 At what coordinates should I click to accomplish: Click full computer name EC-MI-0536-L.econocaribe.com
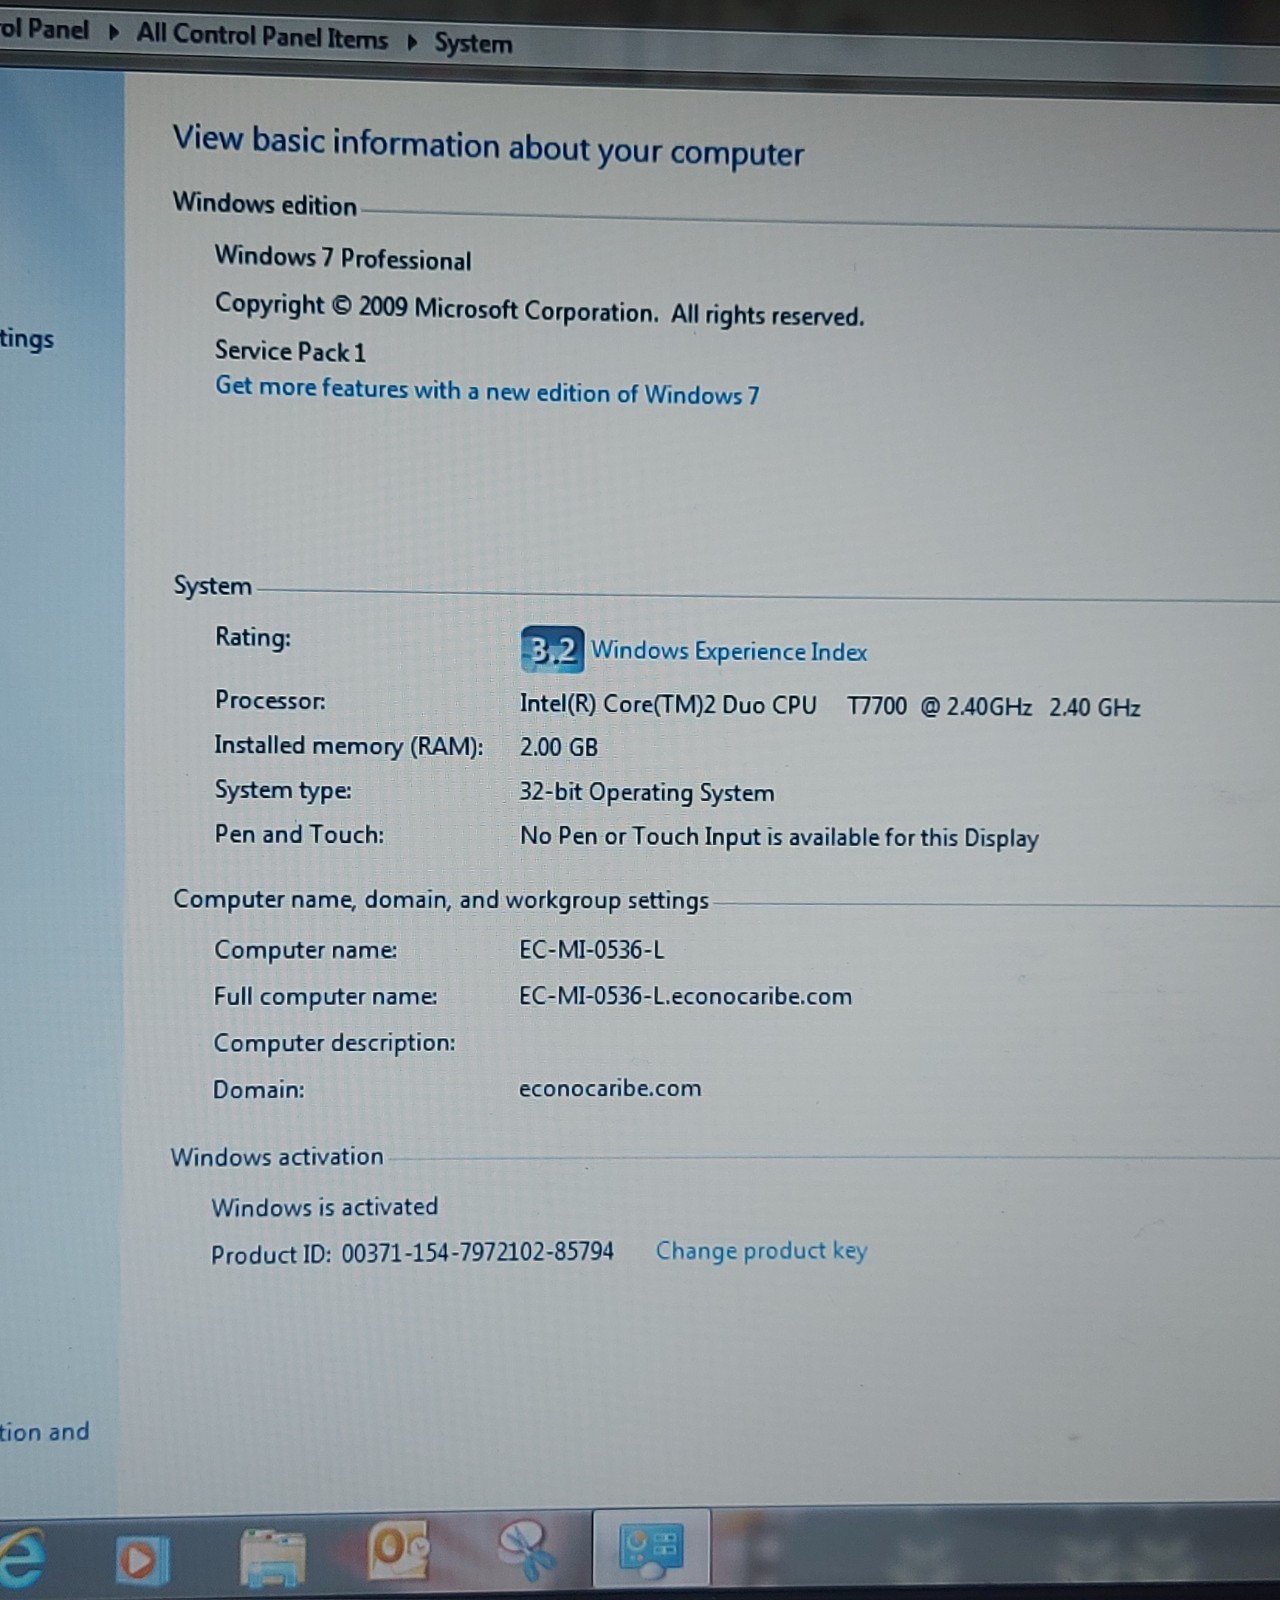686,996
